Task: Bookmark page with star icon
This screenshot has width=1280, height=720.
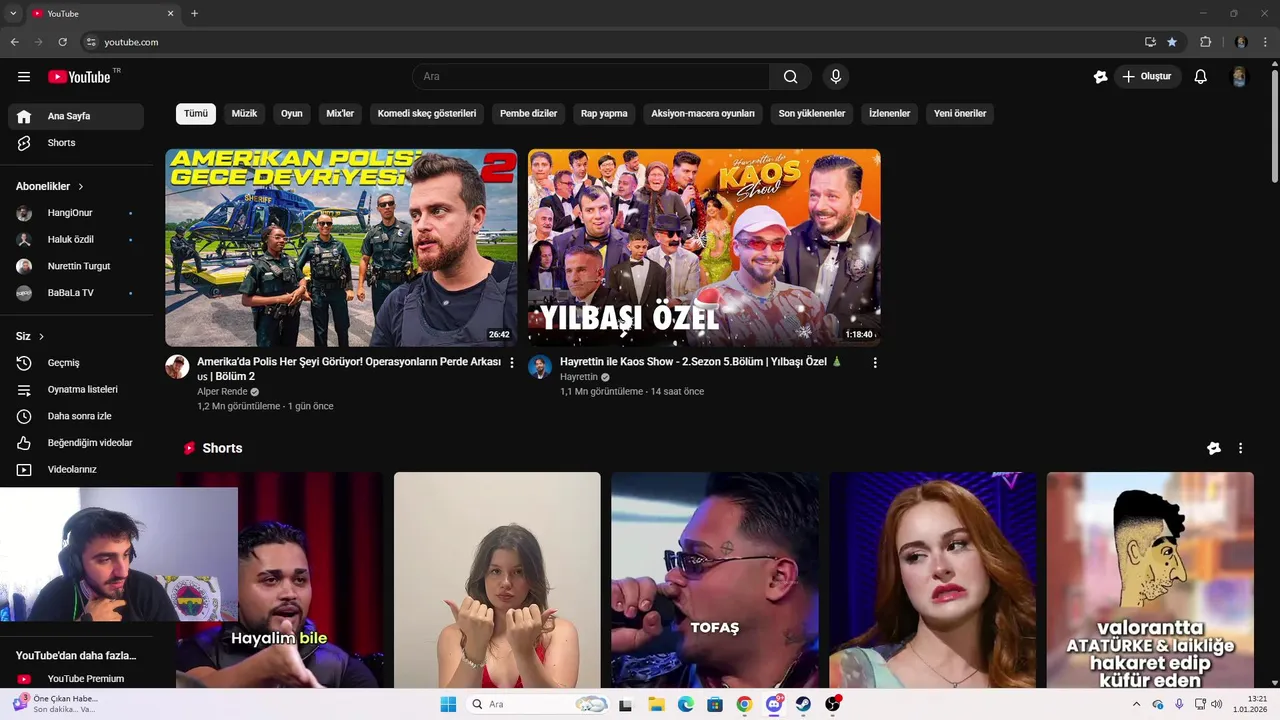Action: click(x=1172, y=42)
